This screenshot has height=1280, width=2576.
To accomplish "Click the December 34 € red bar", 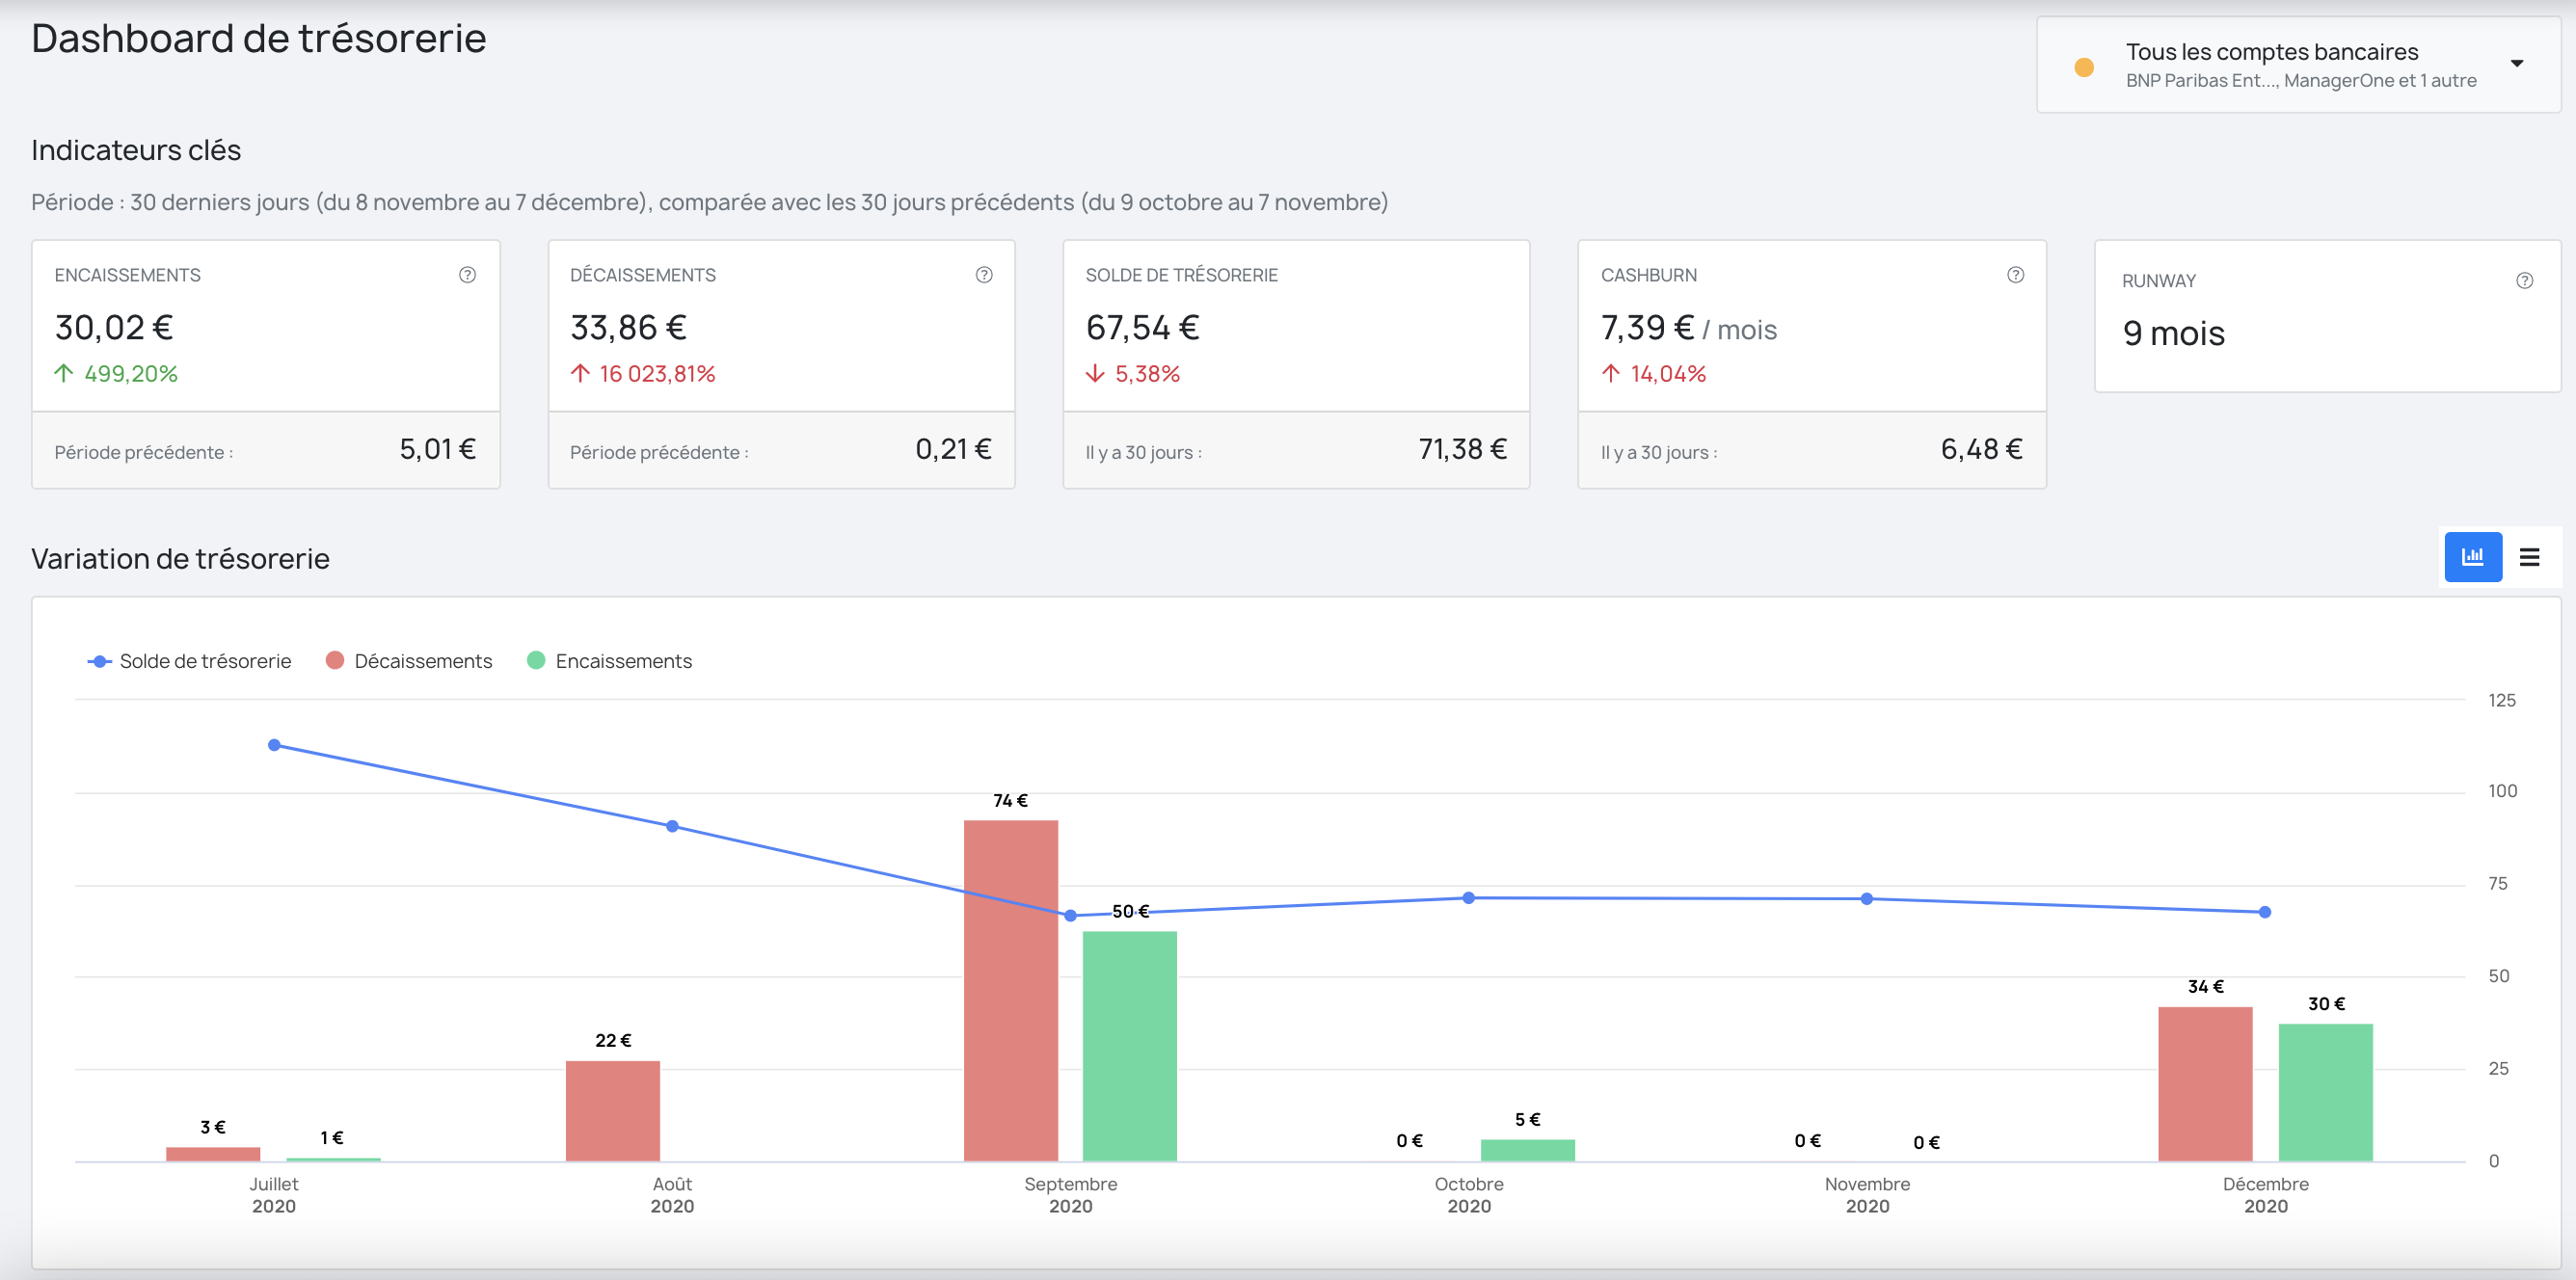I will click(2205, 1084).
